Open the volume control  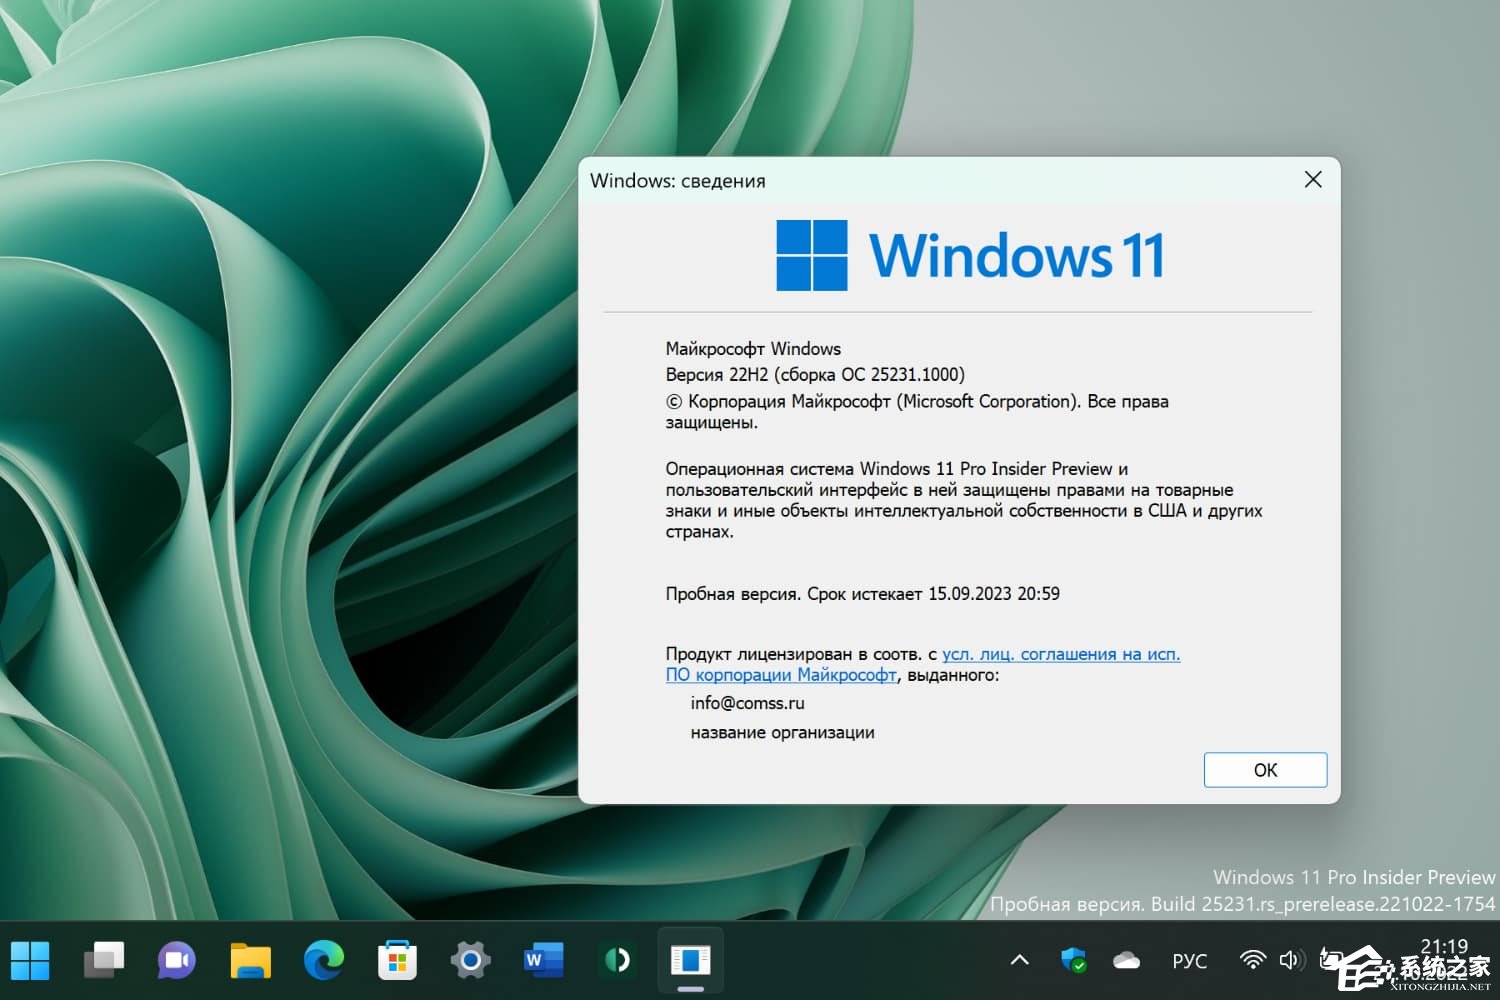click(1291, 959)
